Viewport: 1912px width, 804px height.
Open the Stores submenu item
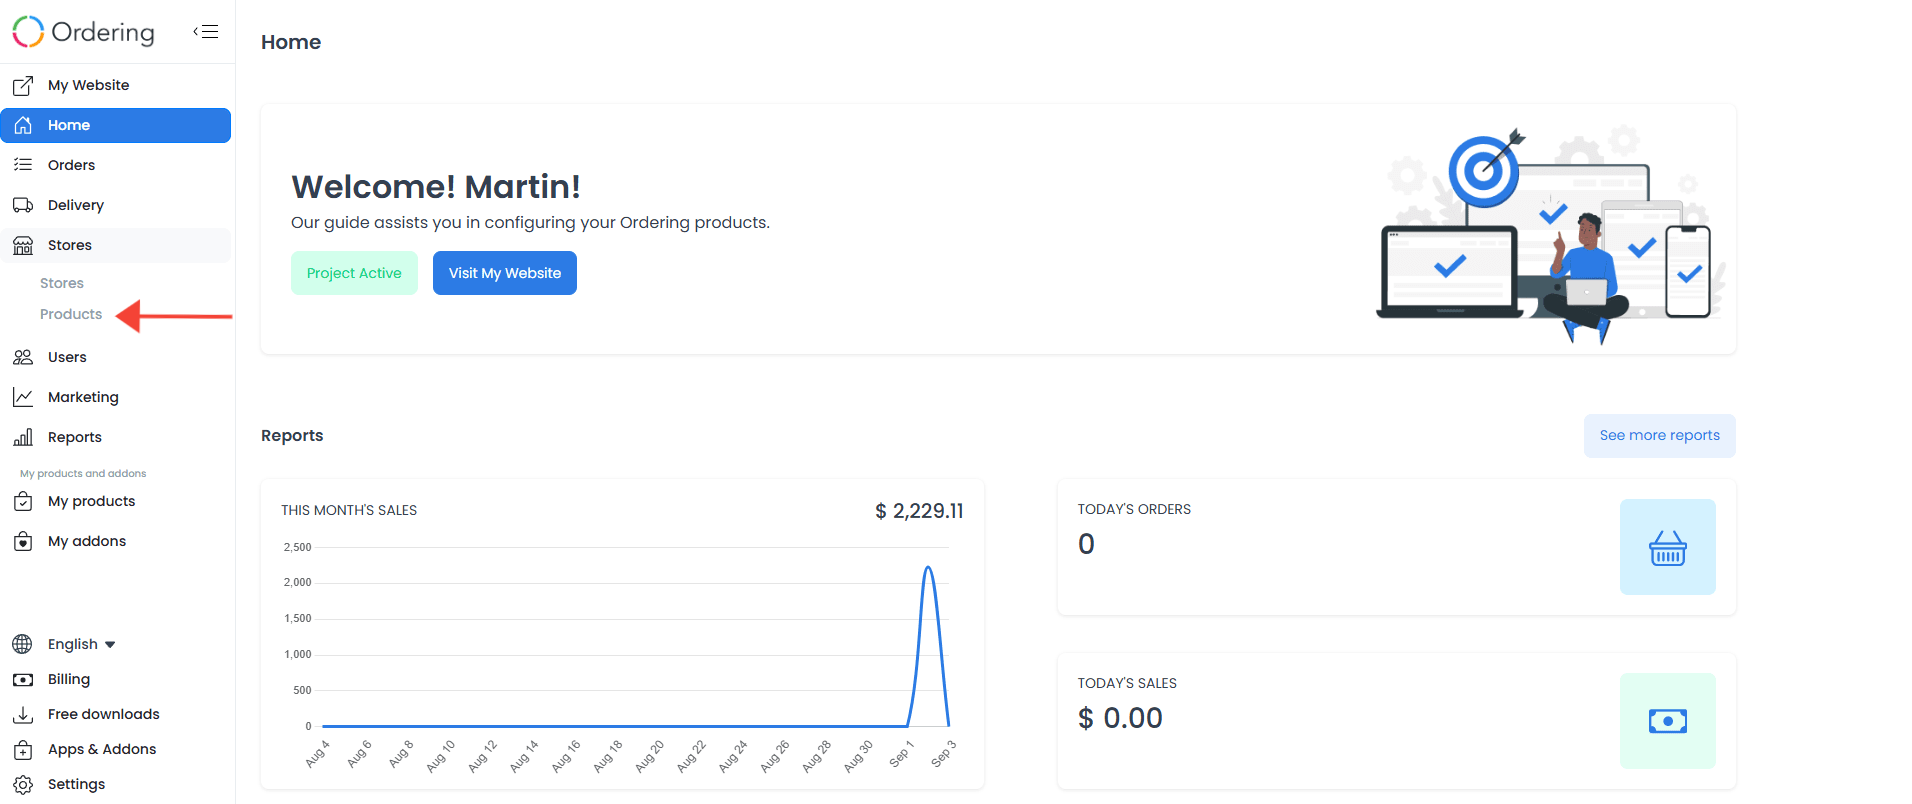(62, 283)
